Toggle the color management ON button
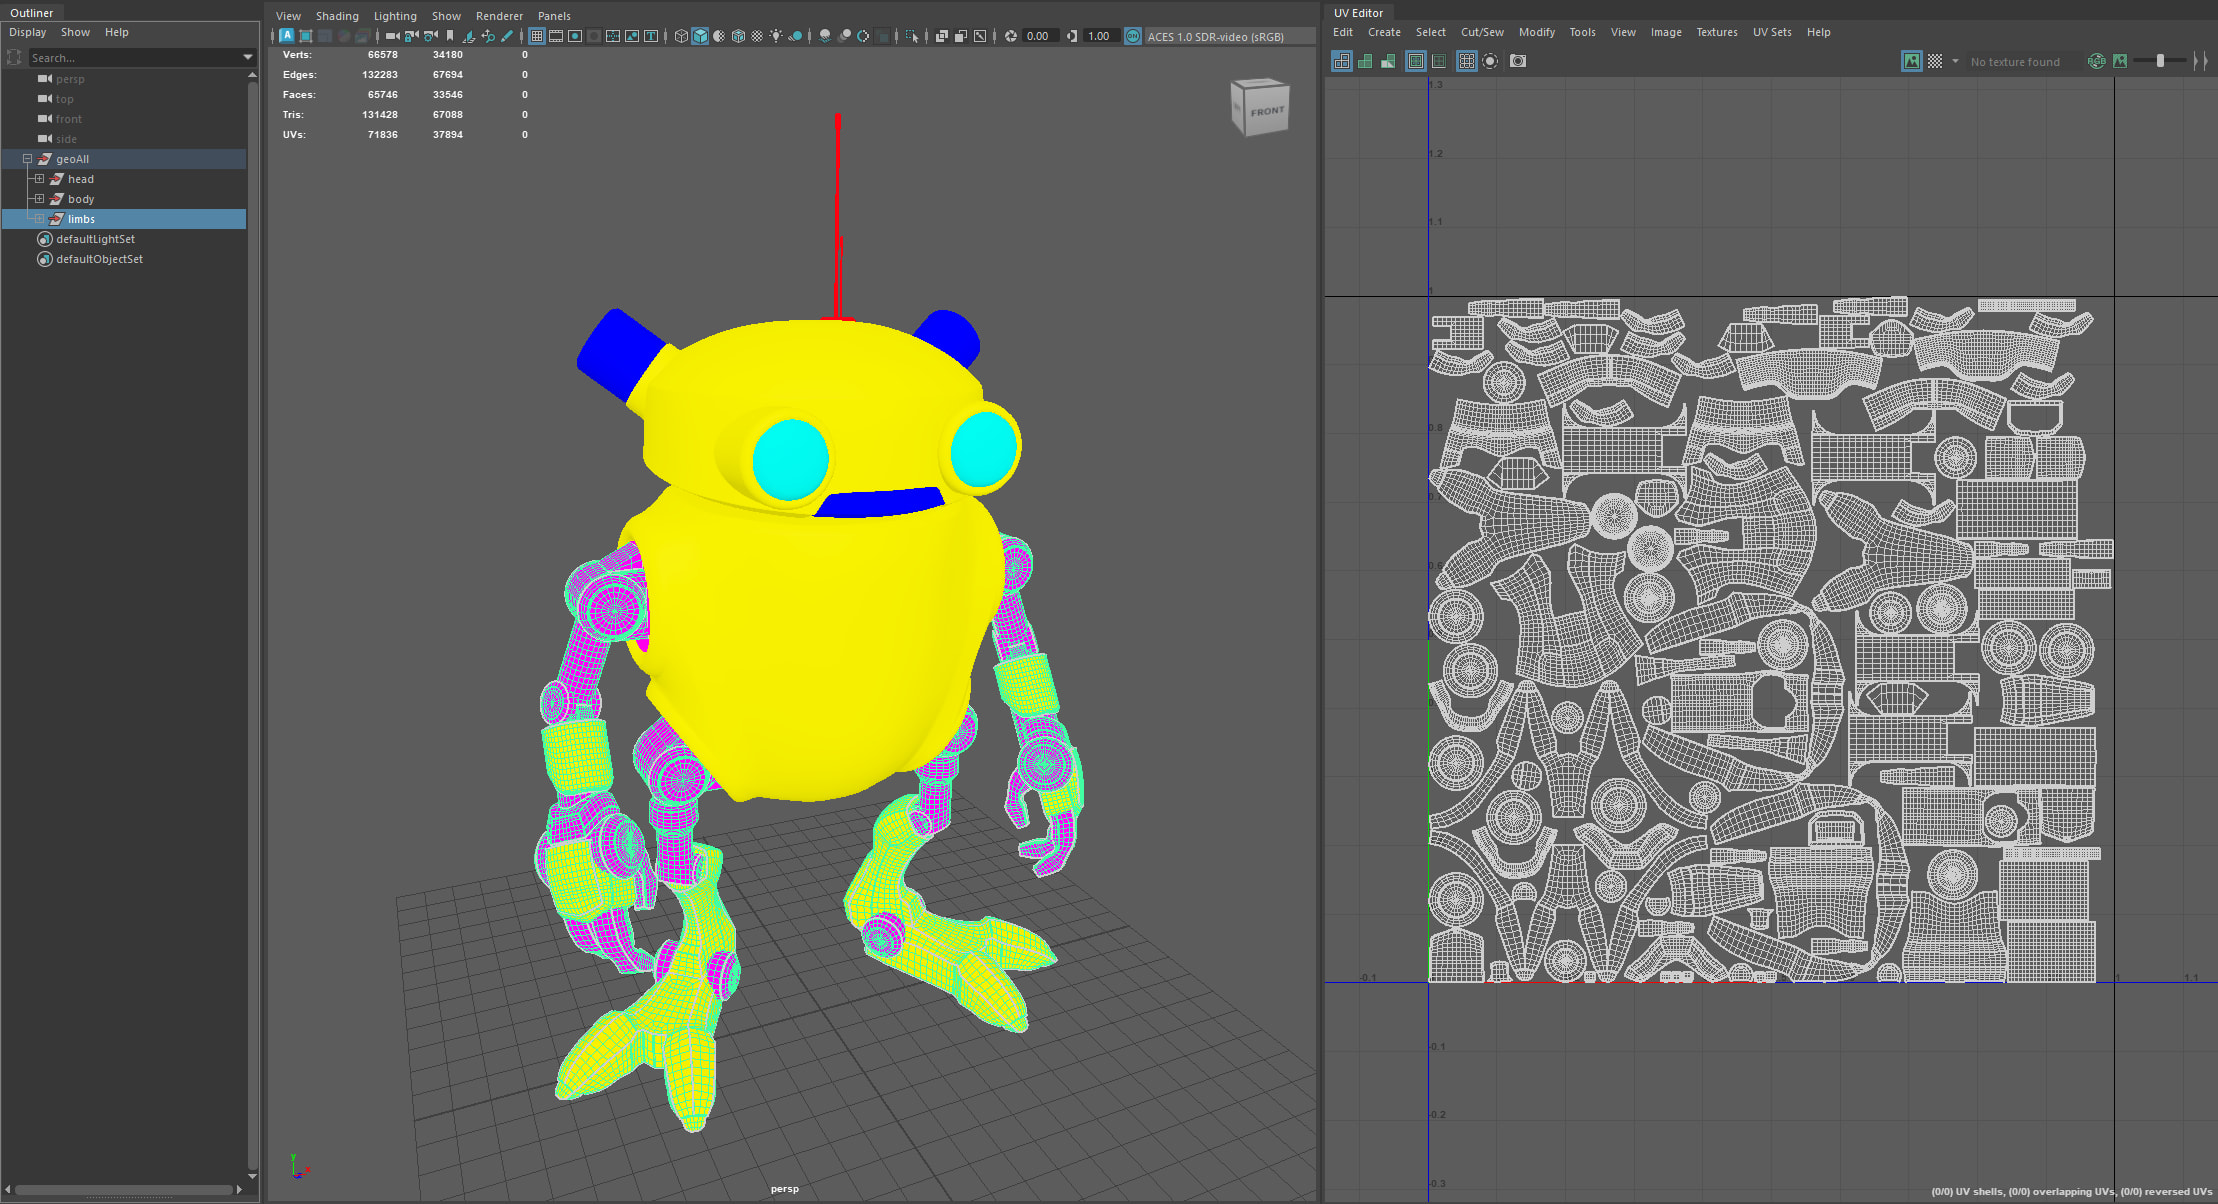The image size is (2218, 1204). pyautogui.click(x=1132, y=36)
